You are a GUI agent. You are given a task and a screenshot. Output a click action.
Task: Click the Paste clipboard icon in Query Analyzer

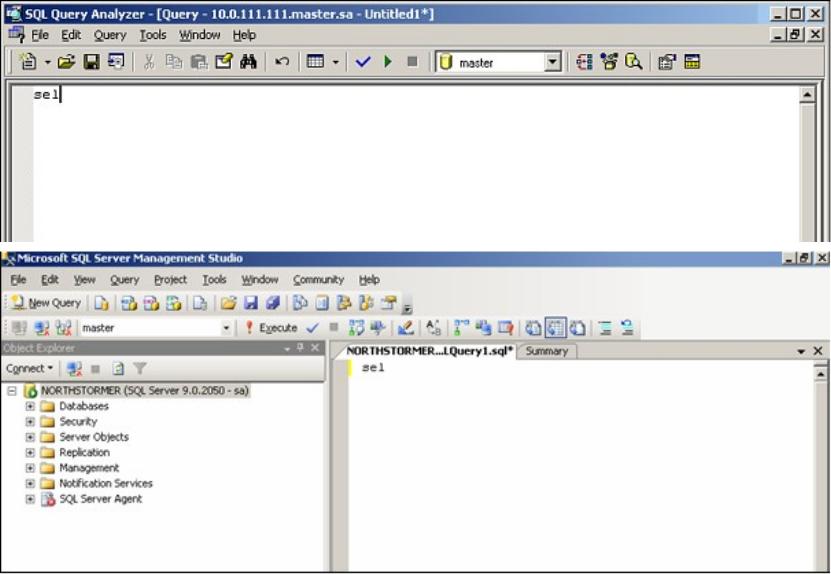[199, 62]
